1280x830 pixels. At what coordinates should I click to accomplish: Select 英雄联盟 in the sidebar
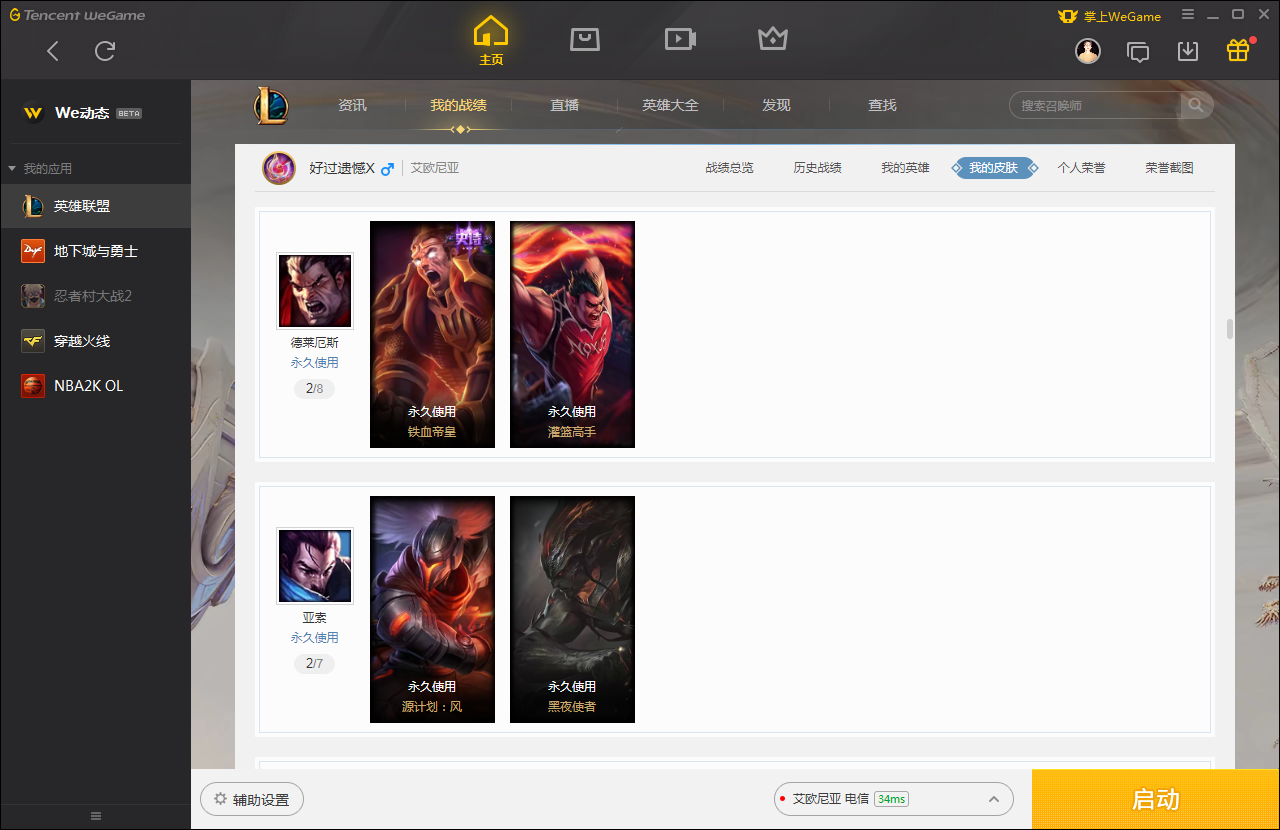click(x=95, y=206)
